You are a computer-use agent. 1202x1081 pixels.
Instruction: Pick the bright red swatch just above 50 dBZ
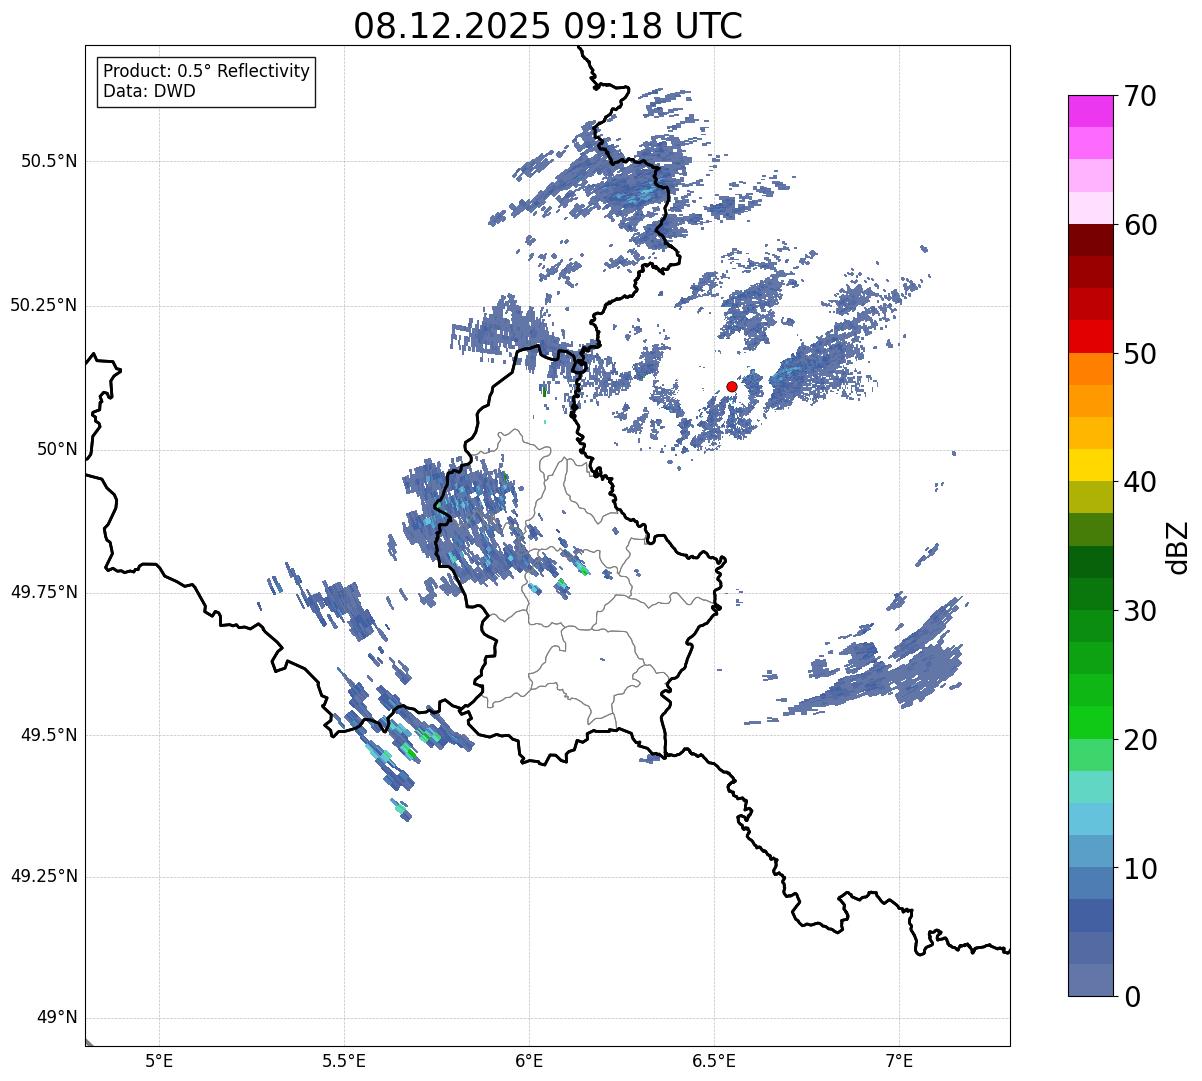[1091, 337]
